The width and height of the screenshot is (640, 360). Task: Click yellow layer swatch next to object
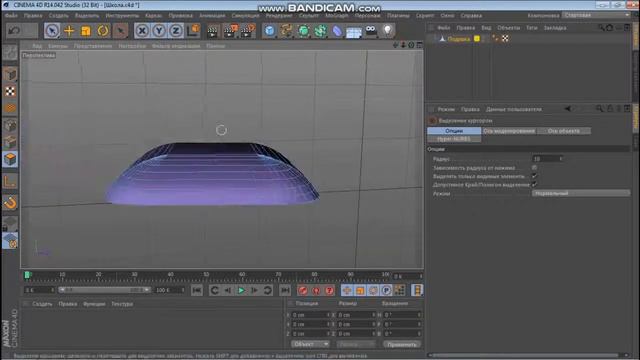(477, 38)
